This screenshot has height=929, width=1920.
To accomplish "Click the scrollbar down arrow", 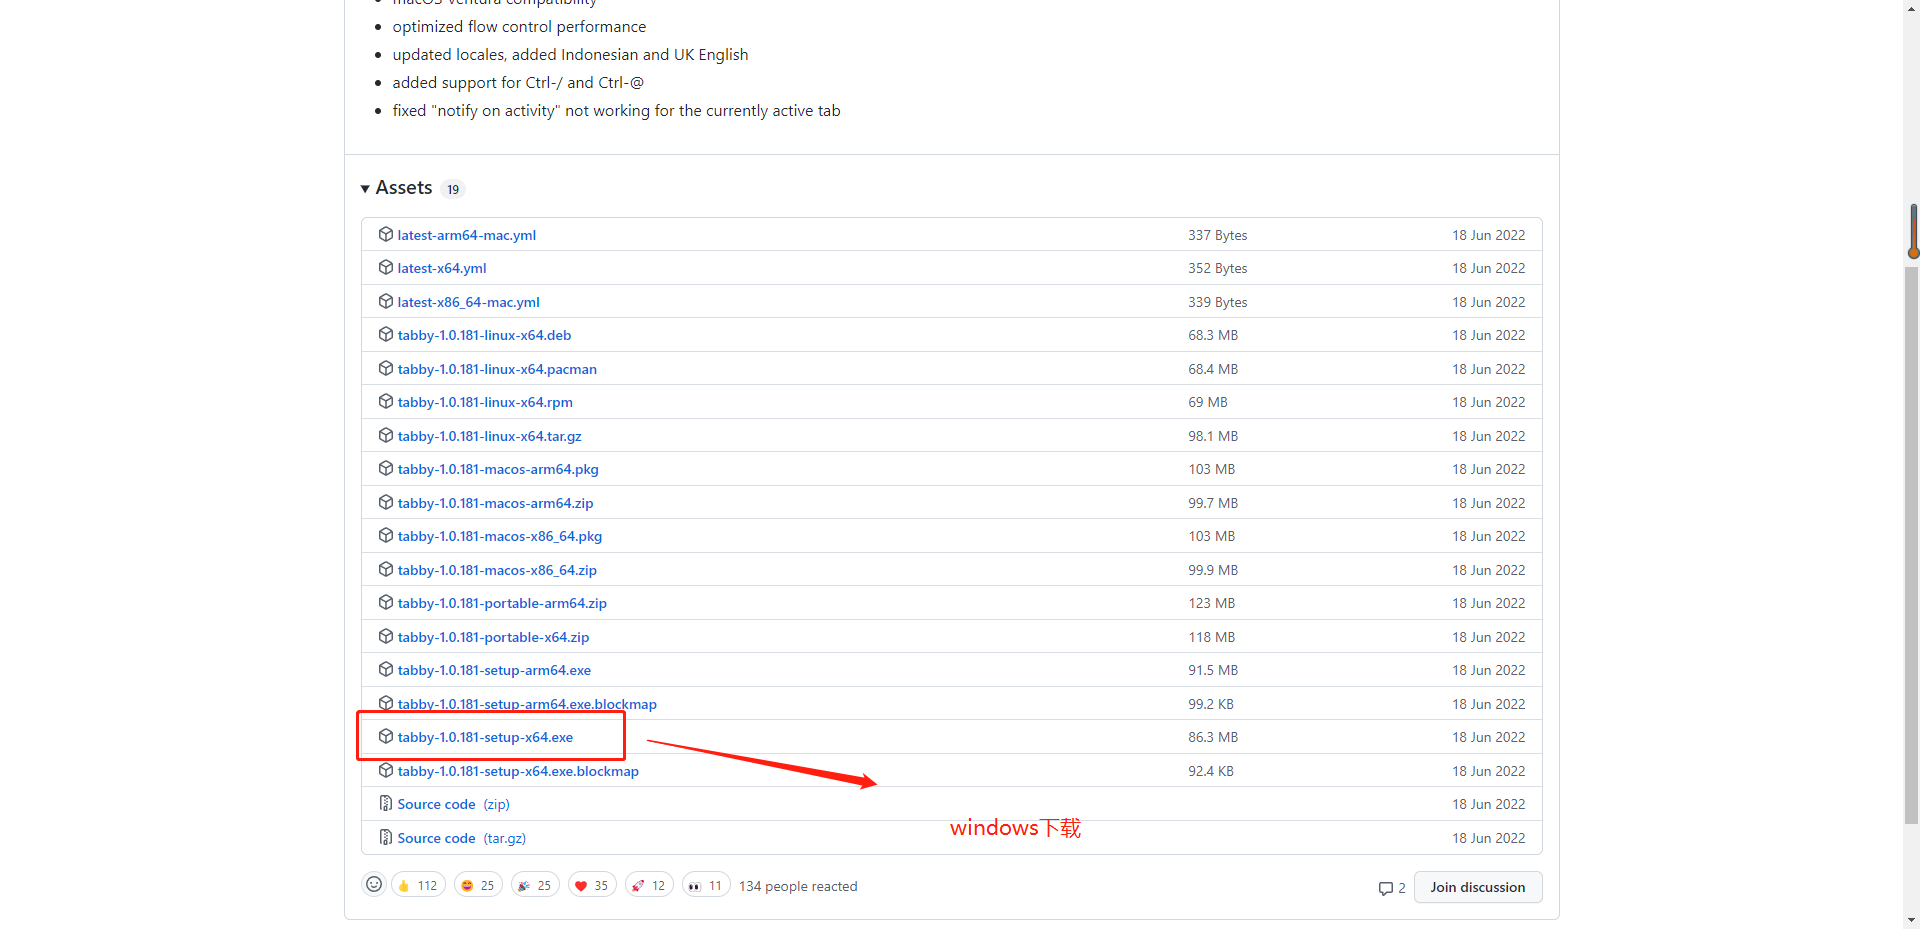I will point(1912,920).
